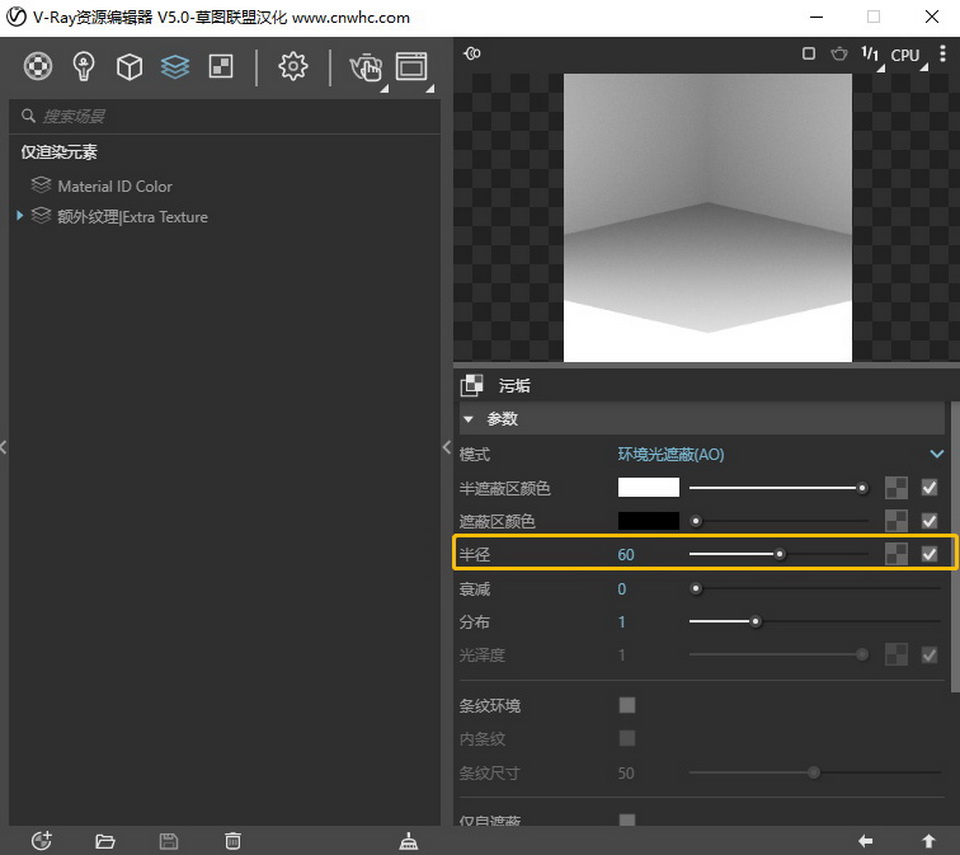Open the Geometry cube icon

(129, 67)
